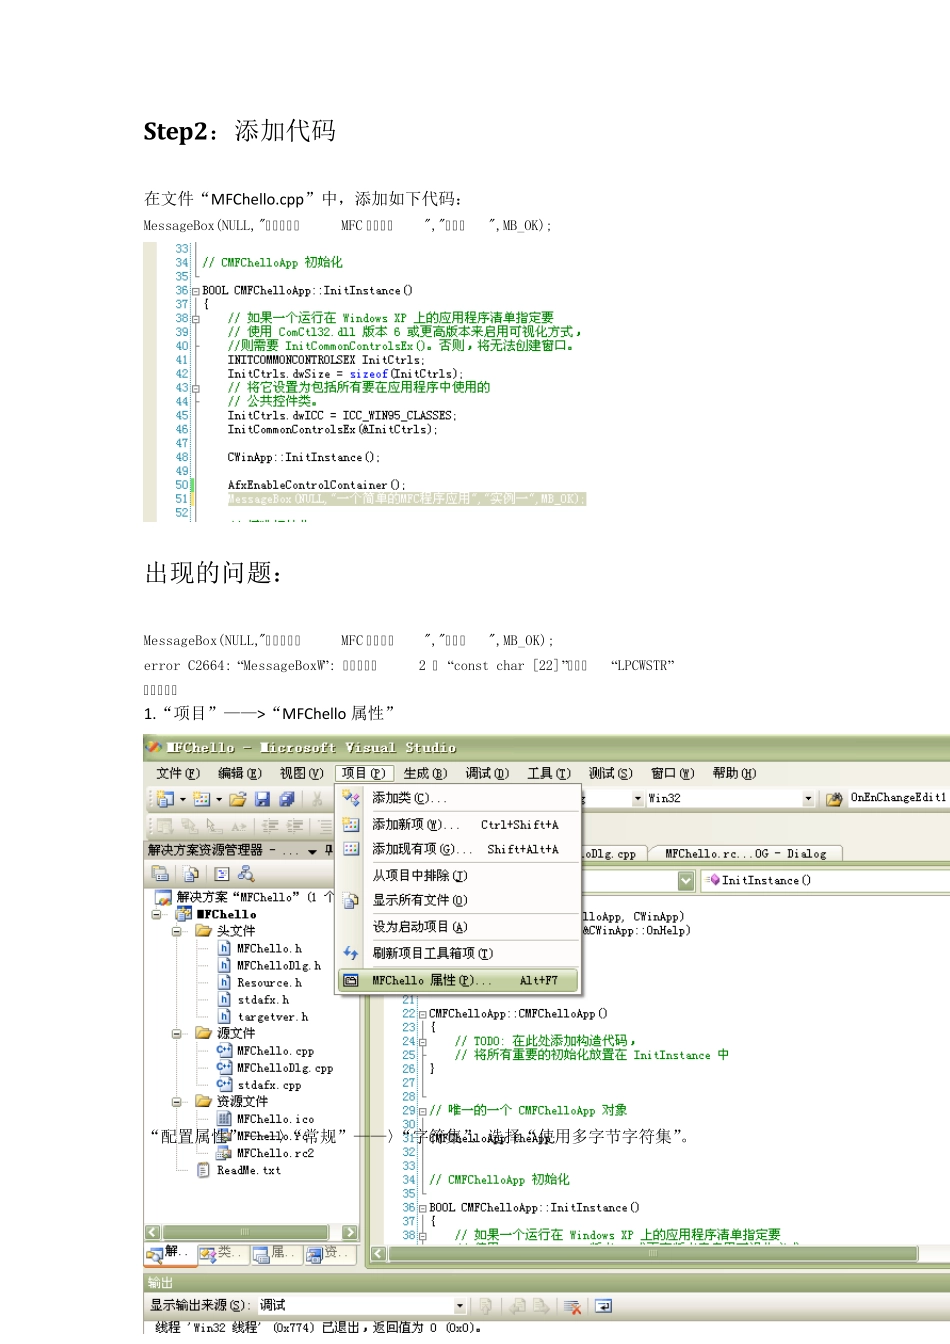This screenshot has height=1344, width=950.
Task: Click the Add New Item toolbar icon
Action: point(202,799)
